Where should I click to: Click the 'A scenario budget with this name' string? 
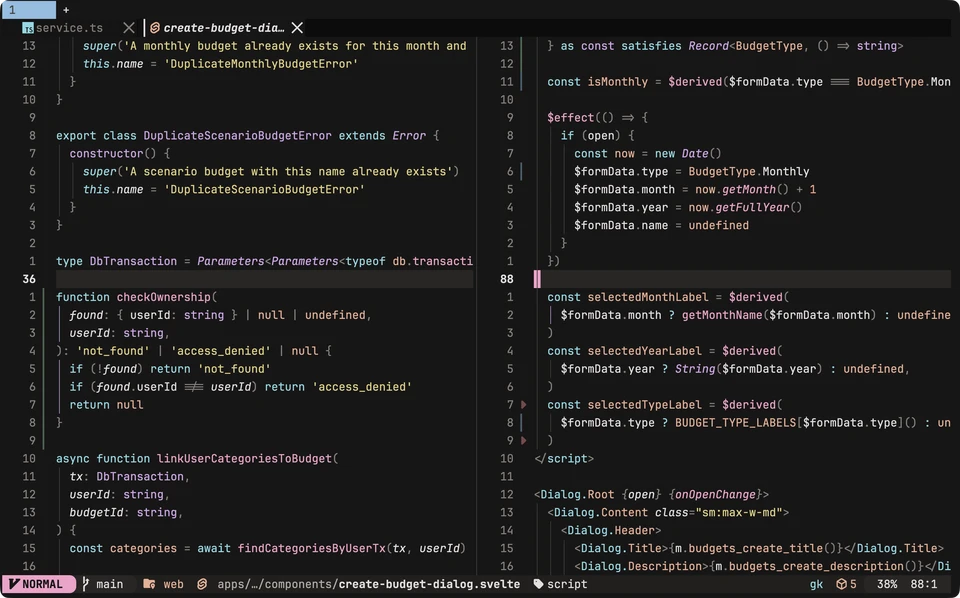tap(288, 171)
